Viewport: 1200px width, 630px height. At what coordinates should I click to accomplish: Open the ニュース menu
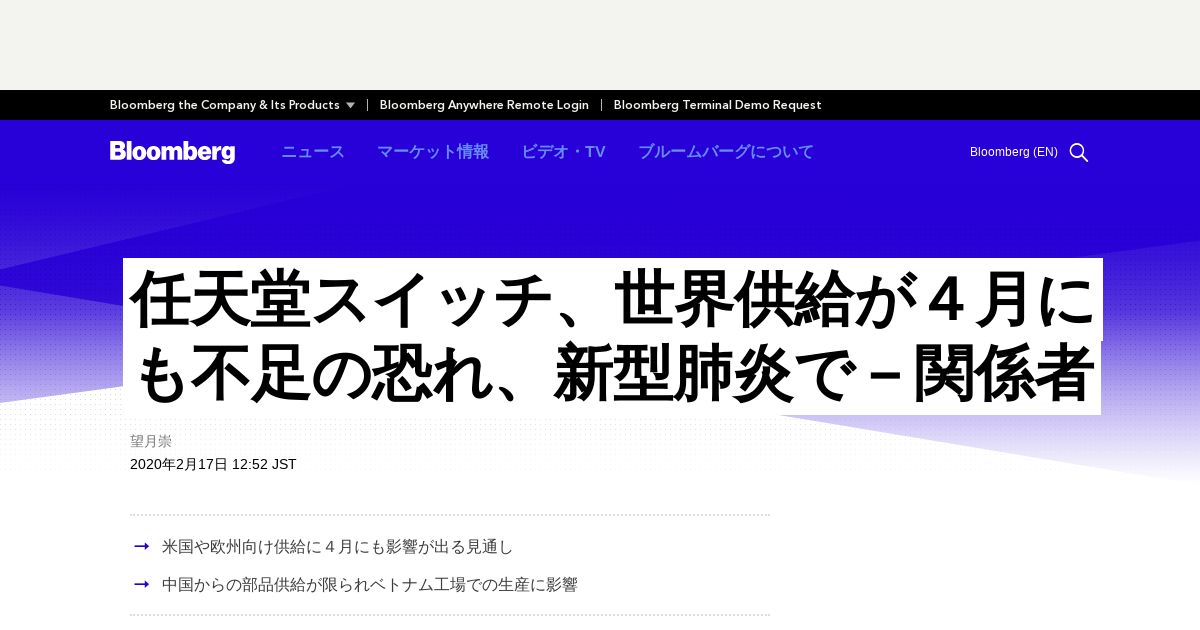coord(313,152)
